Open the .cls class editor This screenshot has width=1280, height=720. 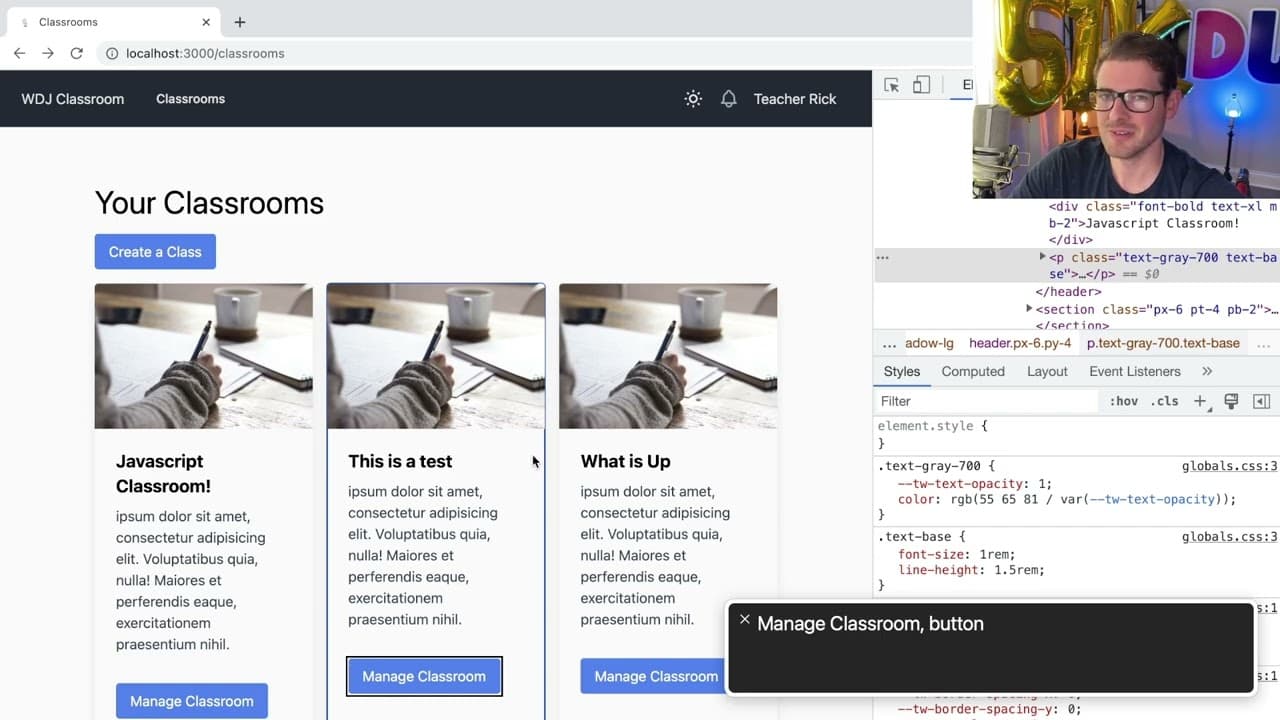pos(1164,401)
